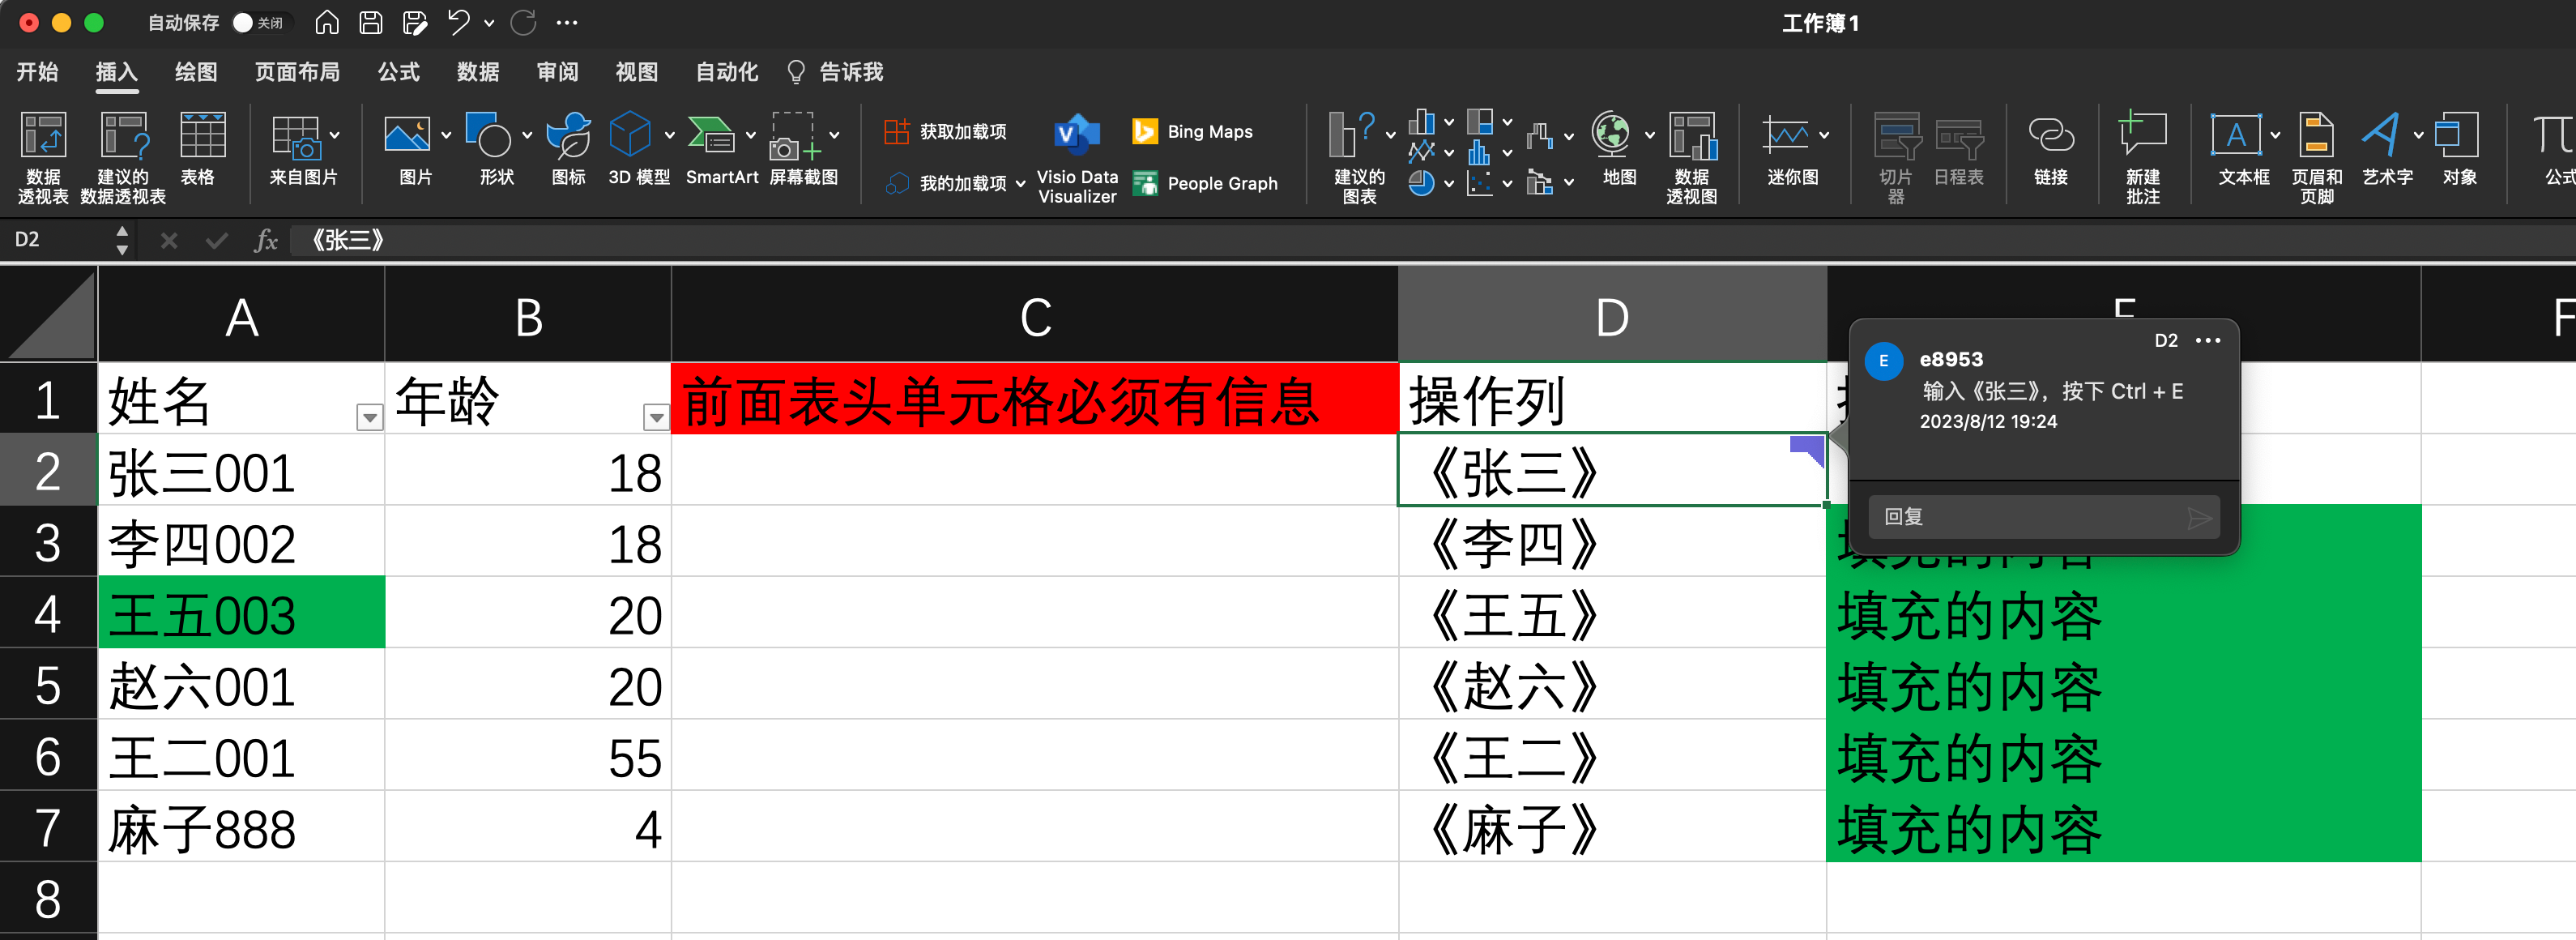This screenshot has height=940, width=2576.
Task: Open the filter dropdown on the 姓名 header
Action: click(369, 417)
